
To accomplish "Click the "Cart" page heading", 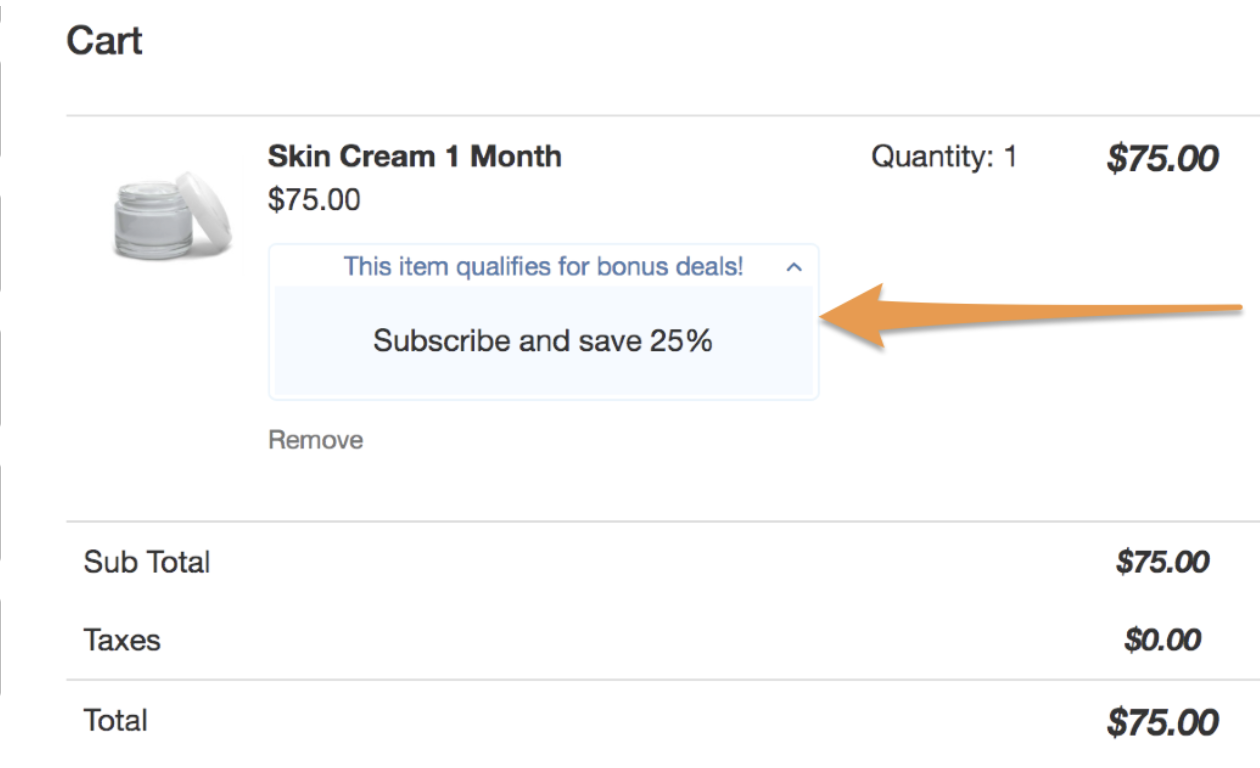I will tap(104, 41).
